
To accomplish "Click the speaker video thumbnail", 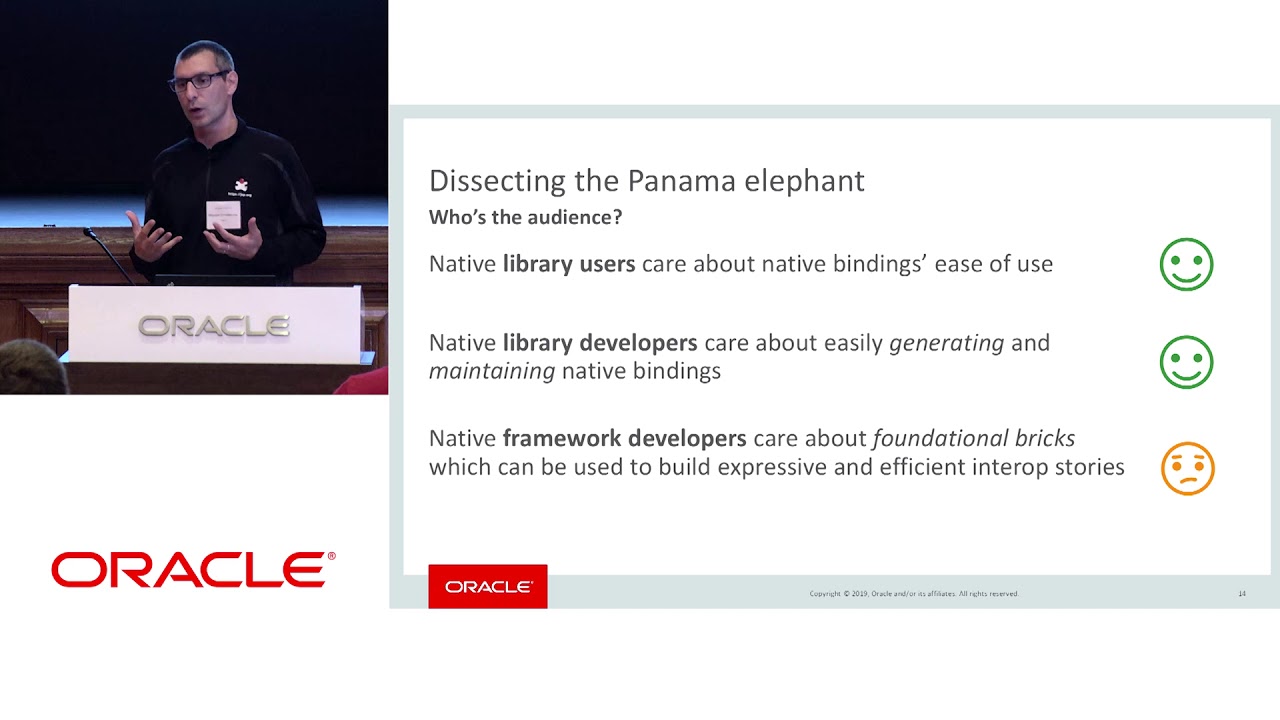I will 194,197.
